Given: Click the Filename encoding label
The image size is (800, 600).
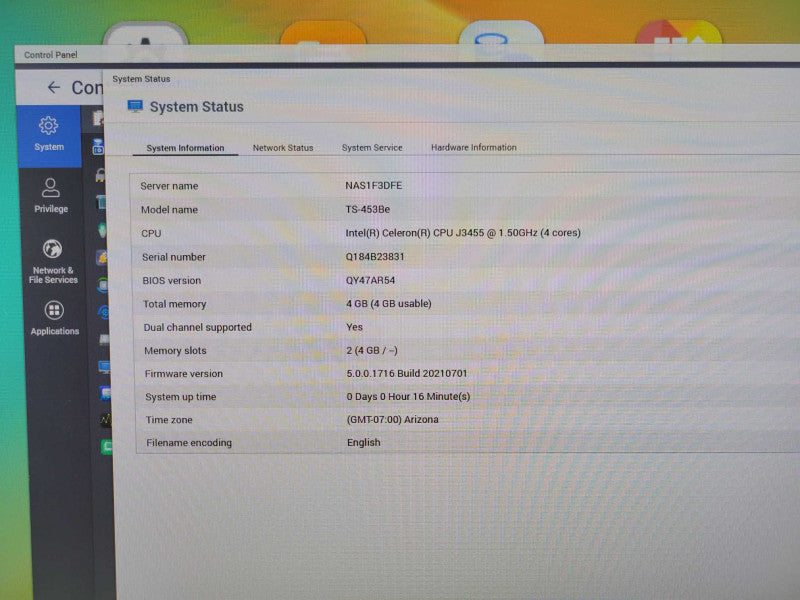Looking at the screenshot, I should (189, 443).
